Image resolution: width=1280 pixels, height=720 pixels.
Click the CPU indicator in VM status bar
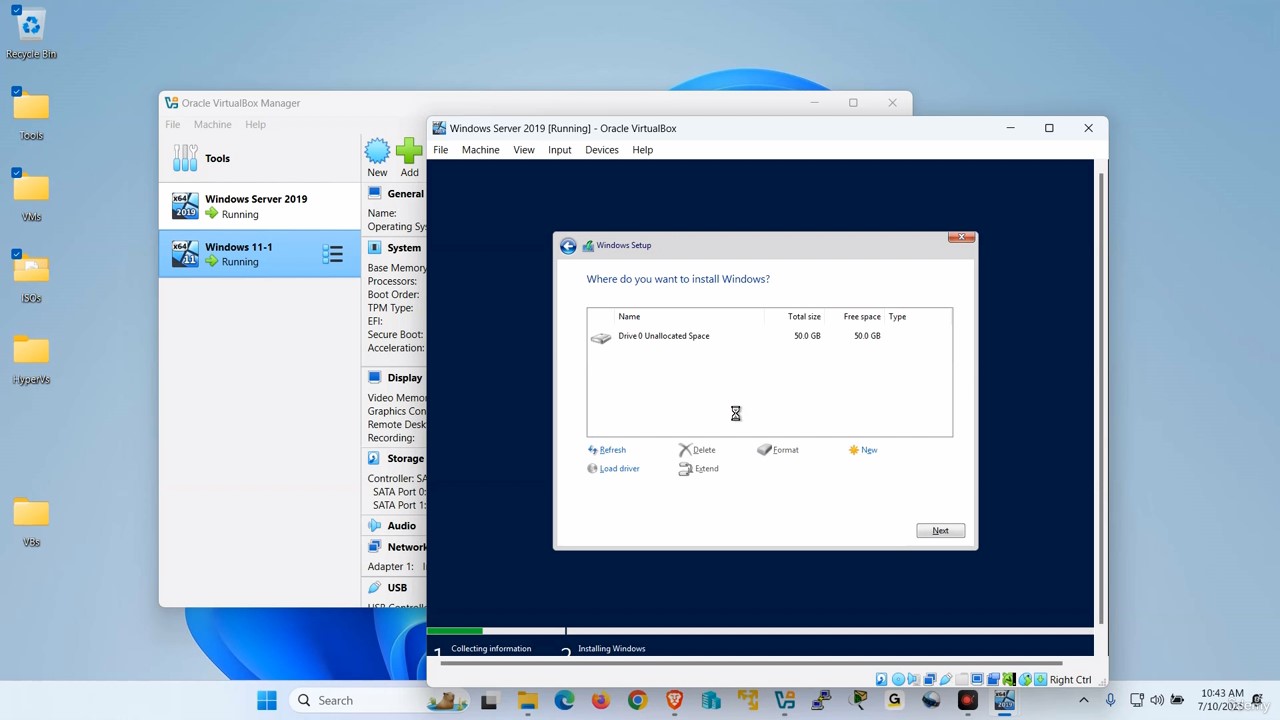coord(1009,679)
